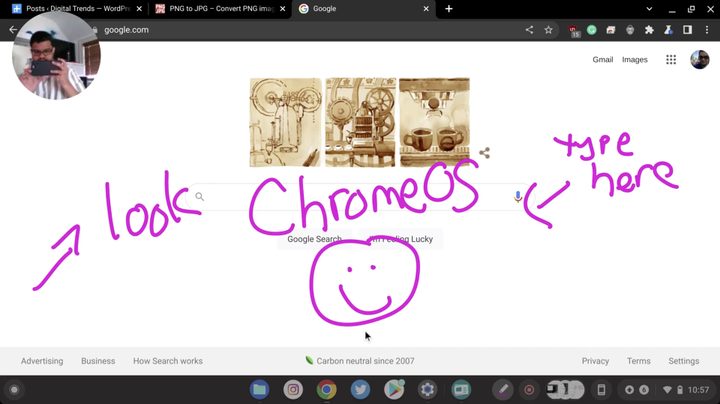Click the magnifier icon in search box
Viewport: 720px width, 404px height.
pos(199,196)
